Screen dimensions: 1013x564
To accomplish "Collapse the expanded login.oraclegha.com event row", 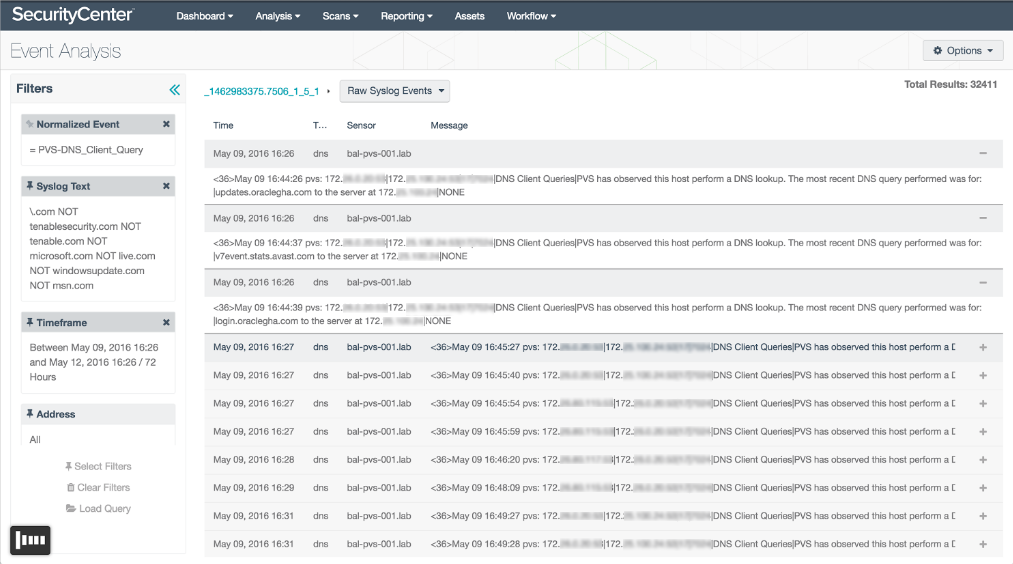I will click(x=983, y=282).
